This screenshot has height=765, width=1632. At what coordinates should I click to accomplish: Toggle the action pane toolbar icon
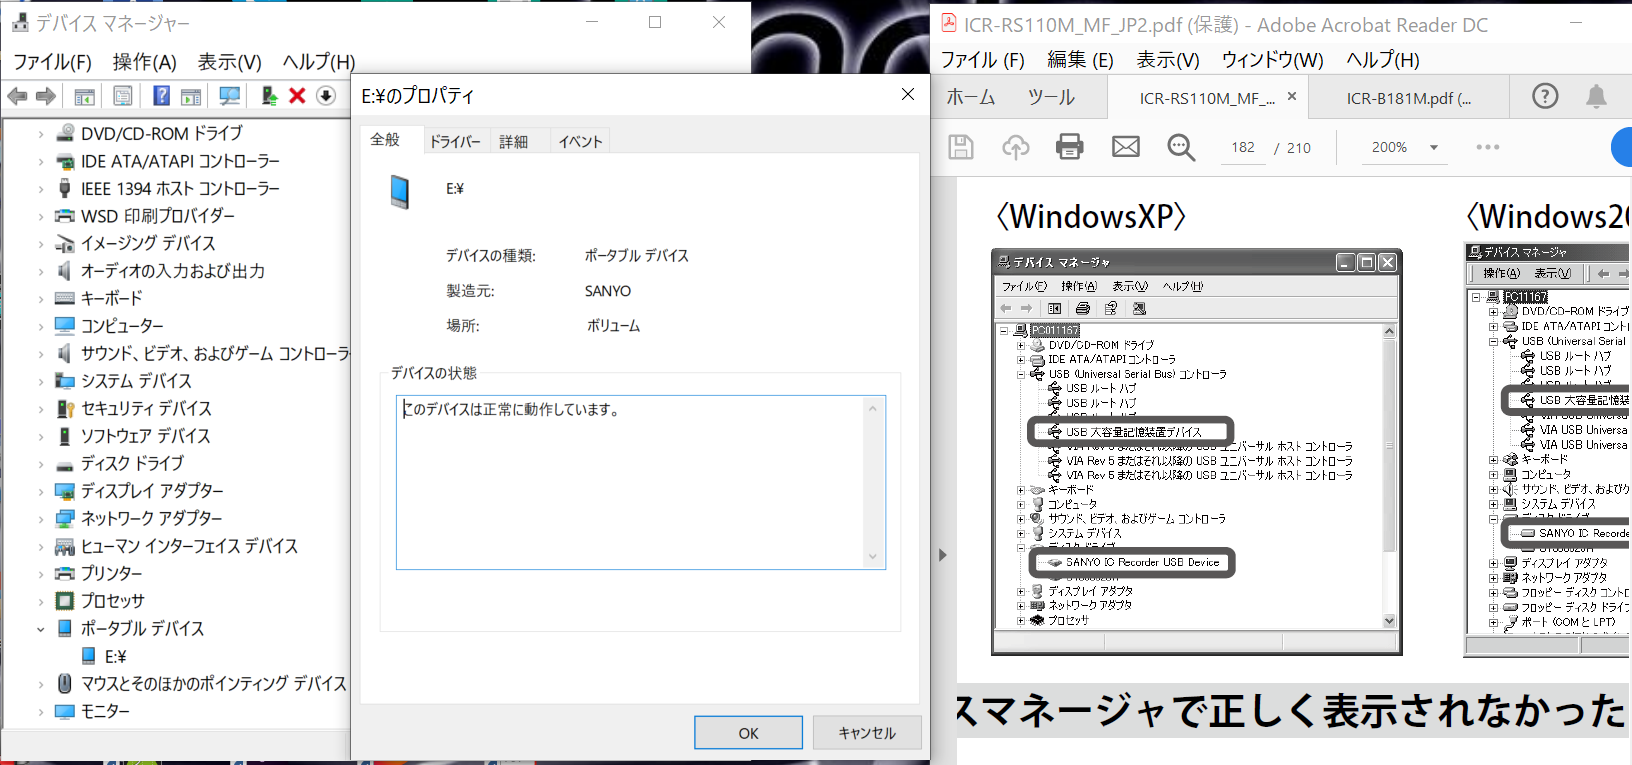(191, 96)
